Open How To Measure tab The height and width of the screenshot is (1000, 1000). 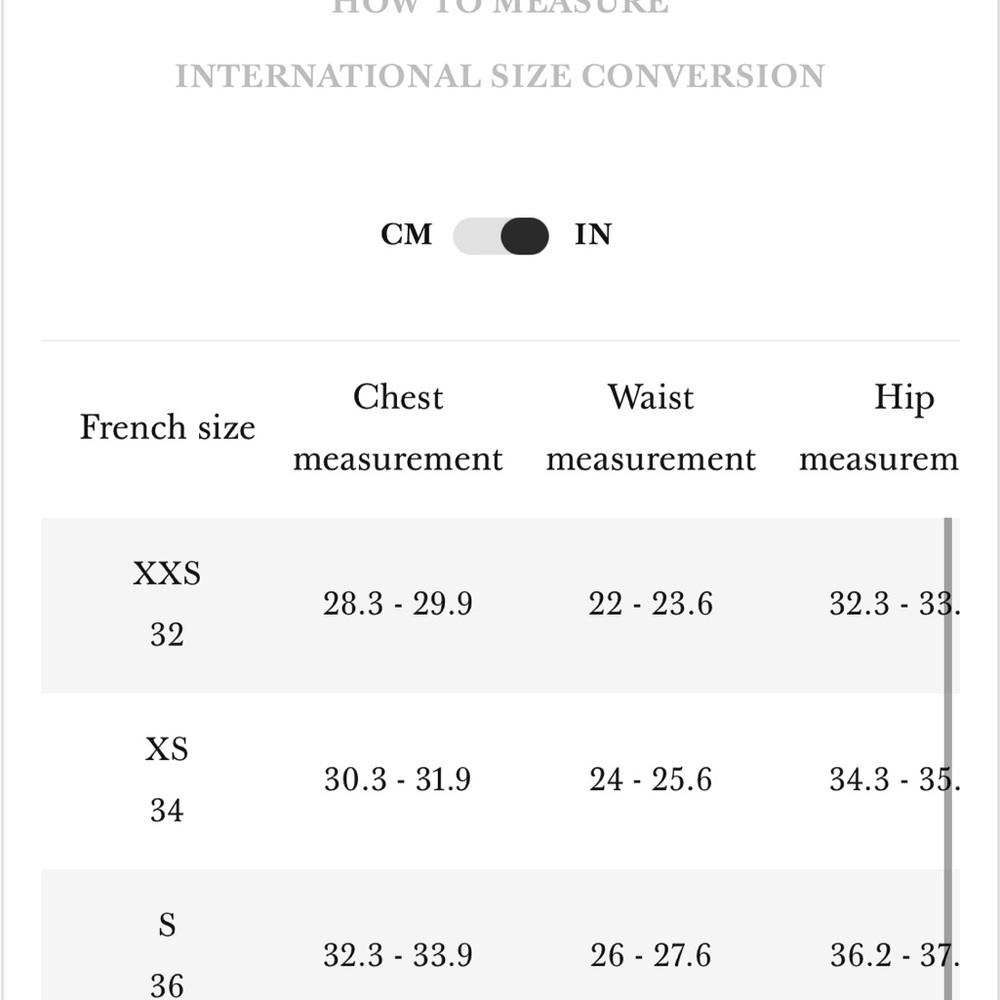[x=500, y=6]
